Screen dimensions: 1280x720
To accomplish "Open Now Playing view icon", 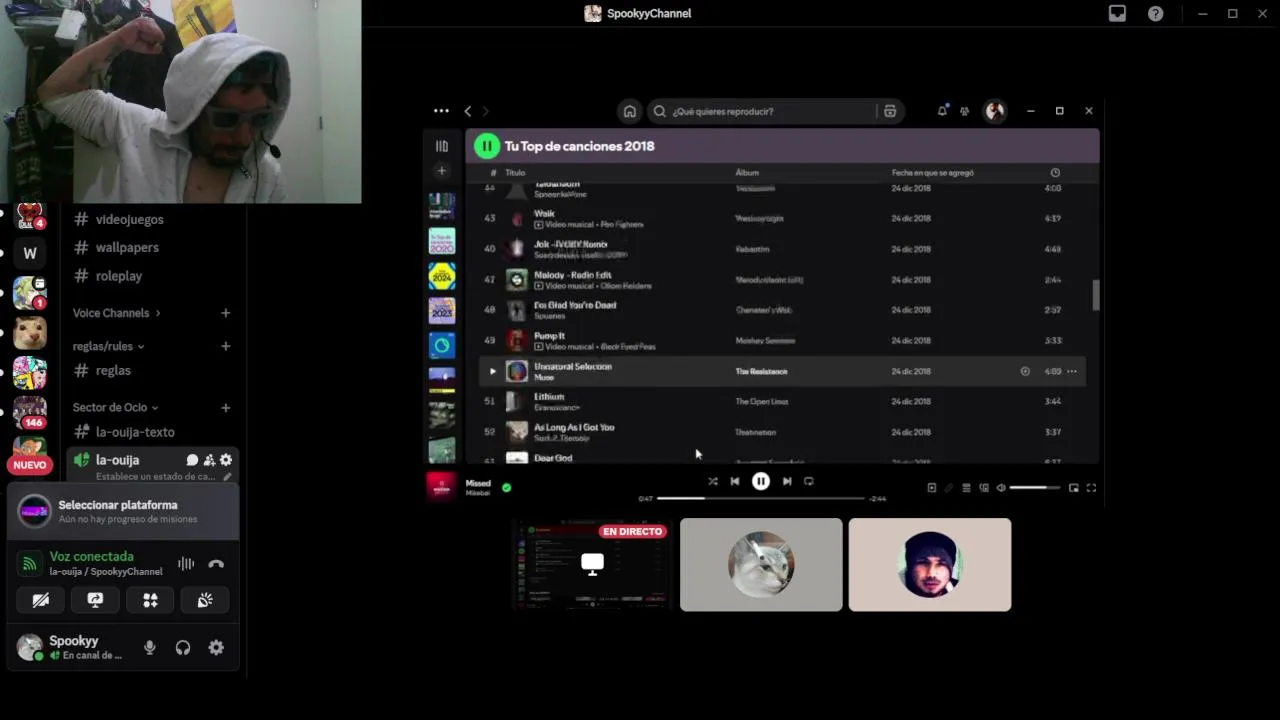I will [931, 488].
